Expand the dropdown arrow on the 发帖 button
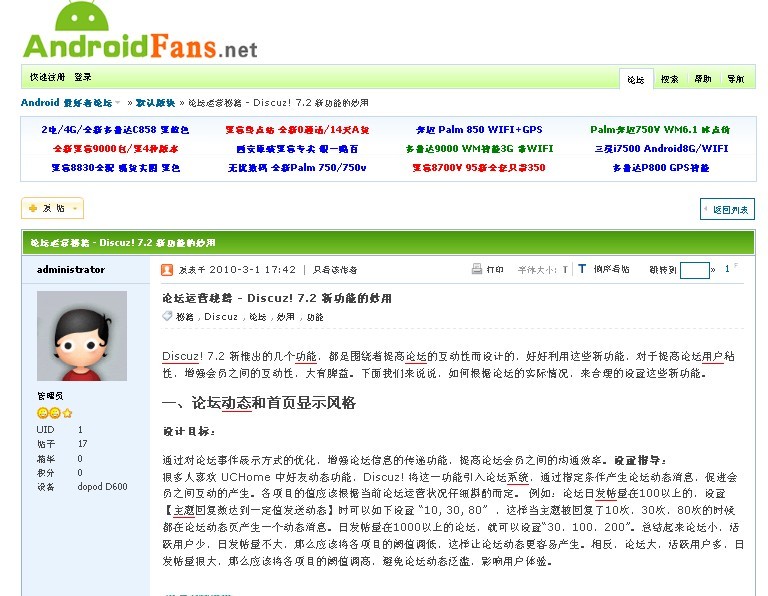Viewport: 768px width, 596px height. (x=75, y=209)
